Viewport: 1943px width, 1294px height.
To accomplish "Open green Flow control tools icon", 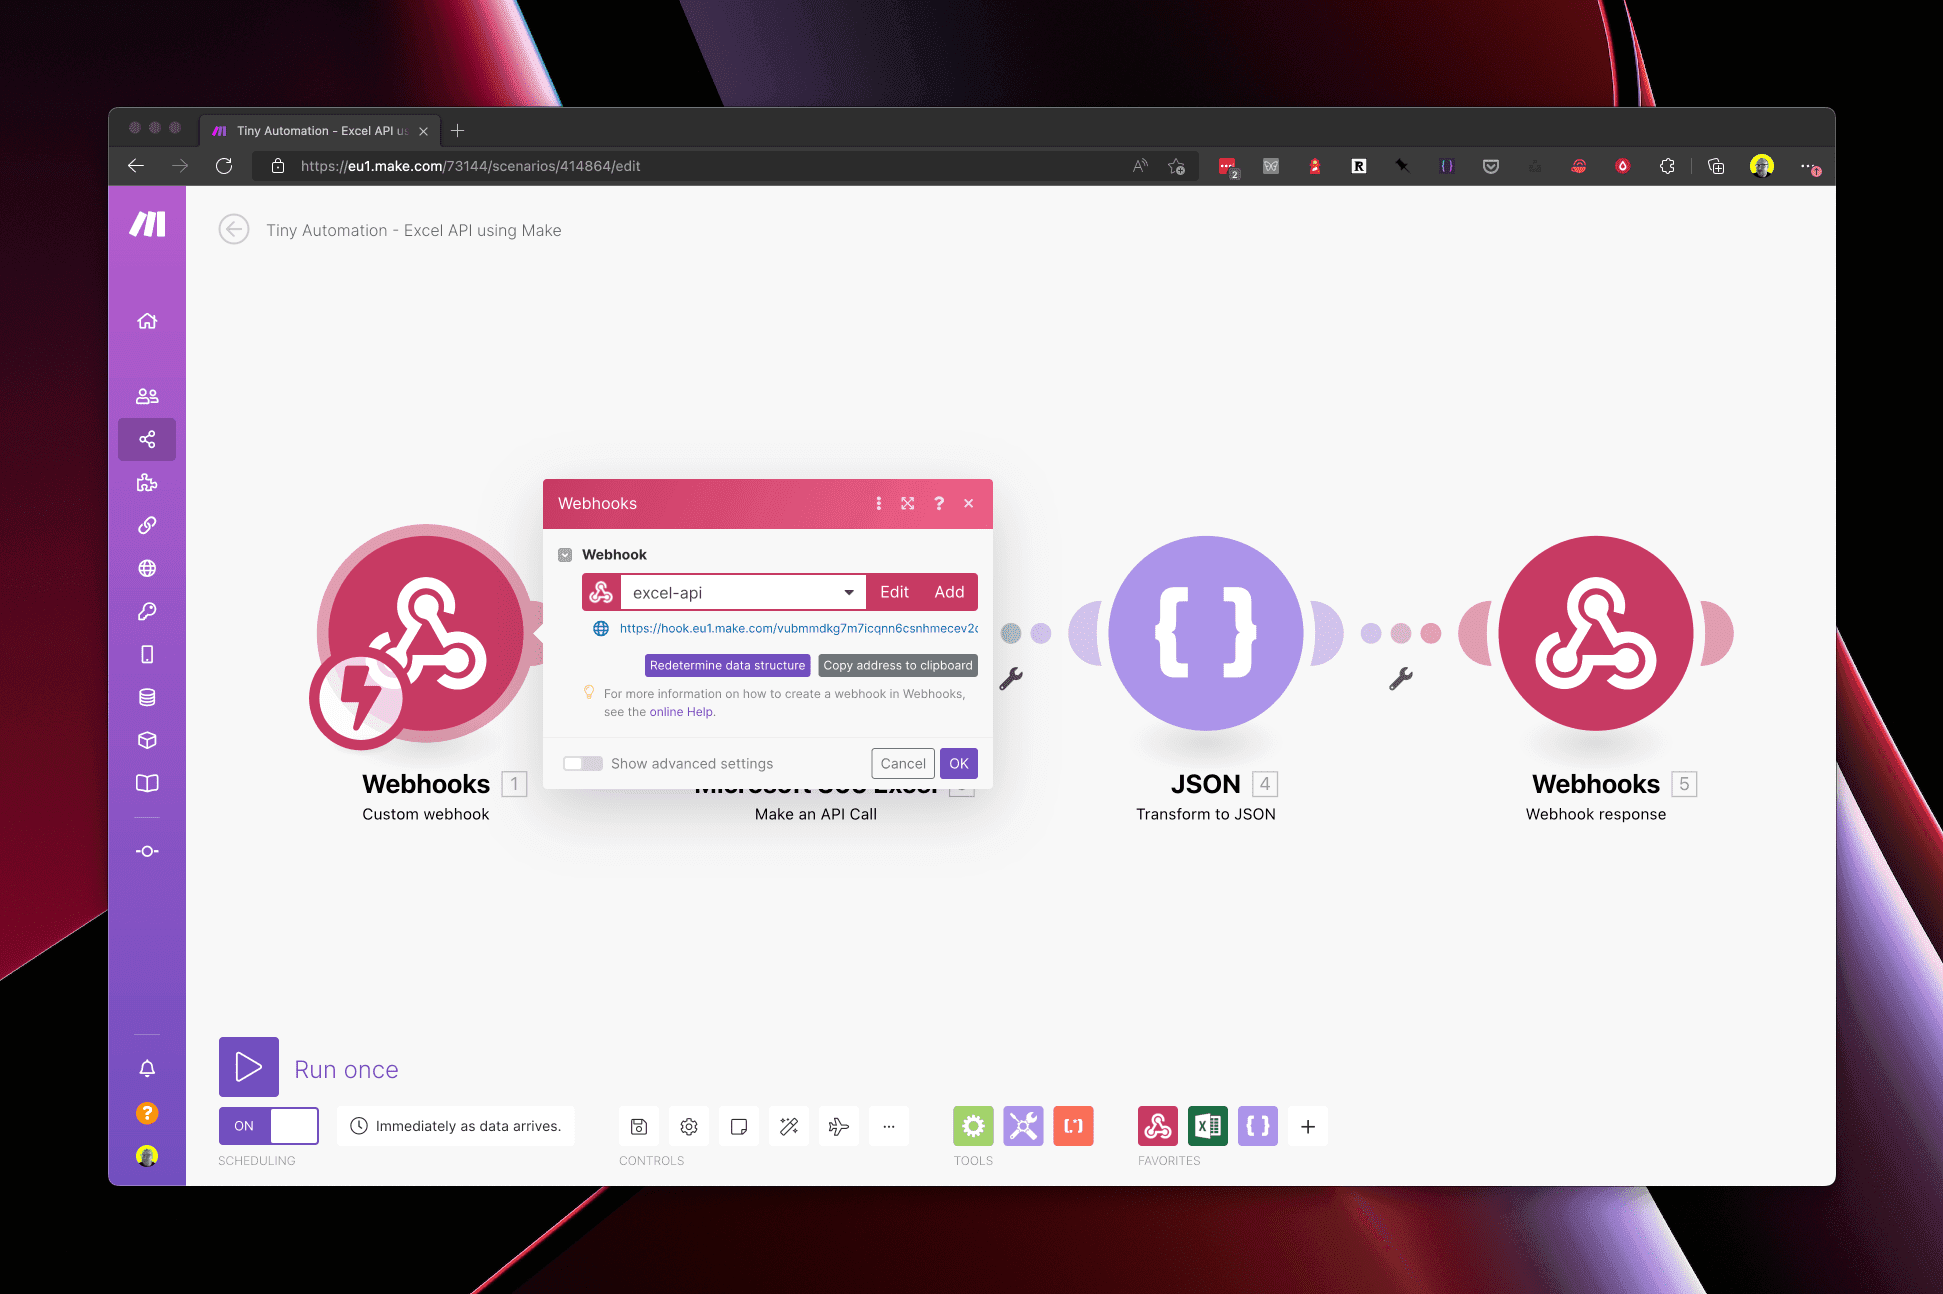I will click(973, 1127).
